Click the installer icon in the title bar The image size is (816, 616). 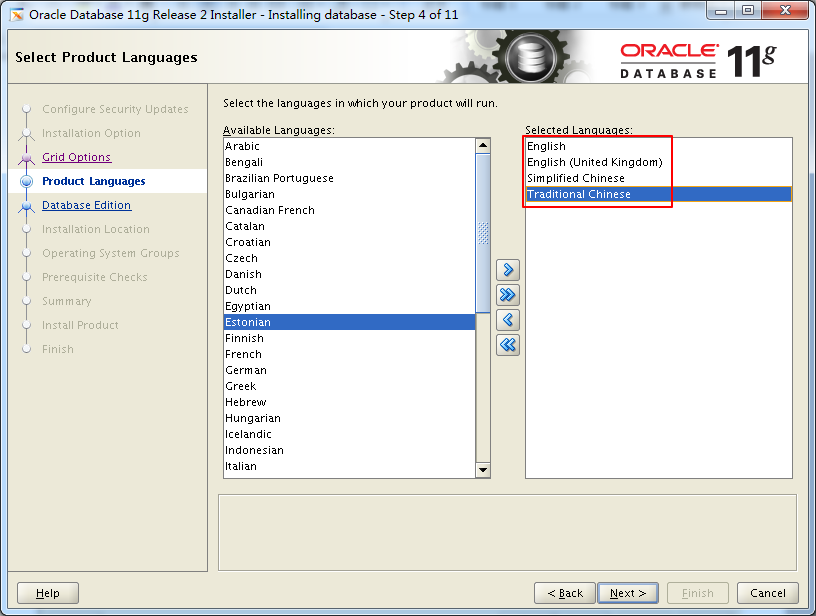[x=17, y=15]
